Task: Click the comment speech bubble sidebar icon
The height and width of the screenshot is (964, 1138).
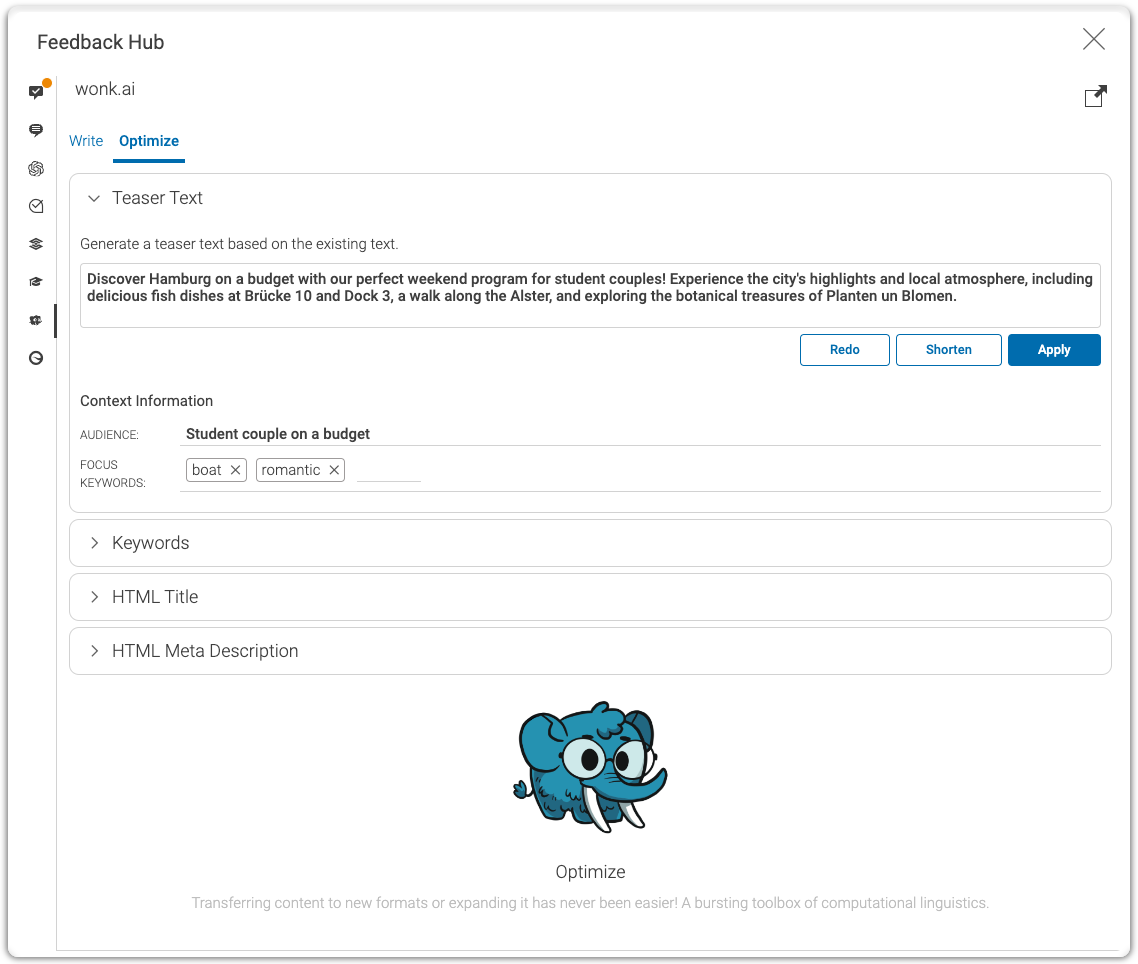Action: click(x=36, y=130)
